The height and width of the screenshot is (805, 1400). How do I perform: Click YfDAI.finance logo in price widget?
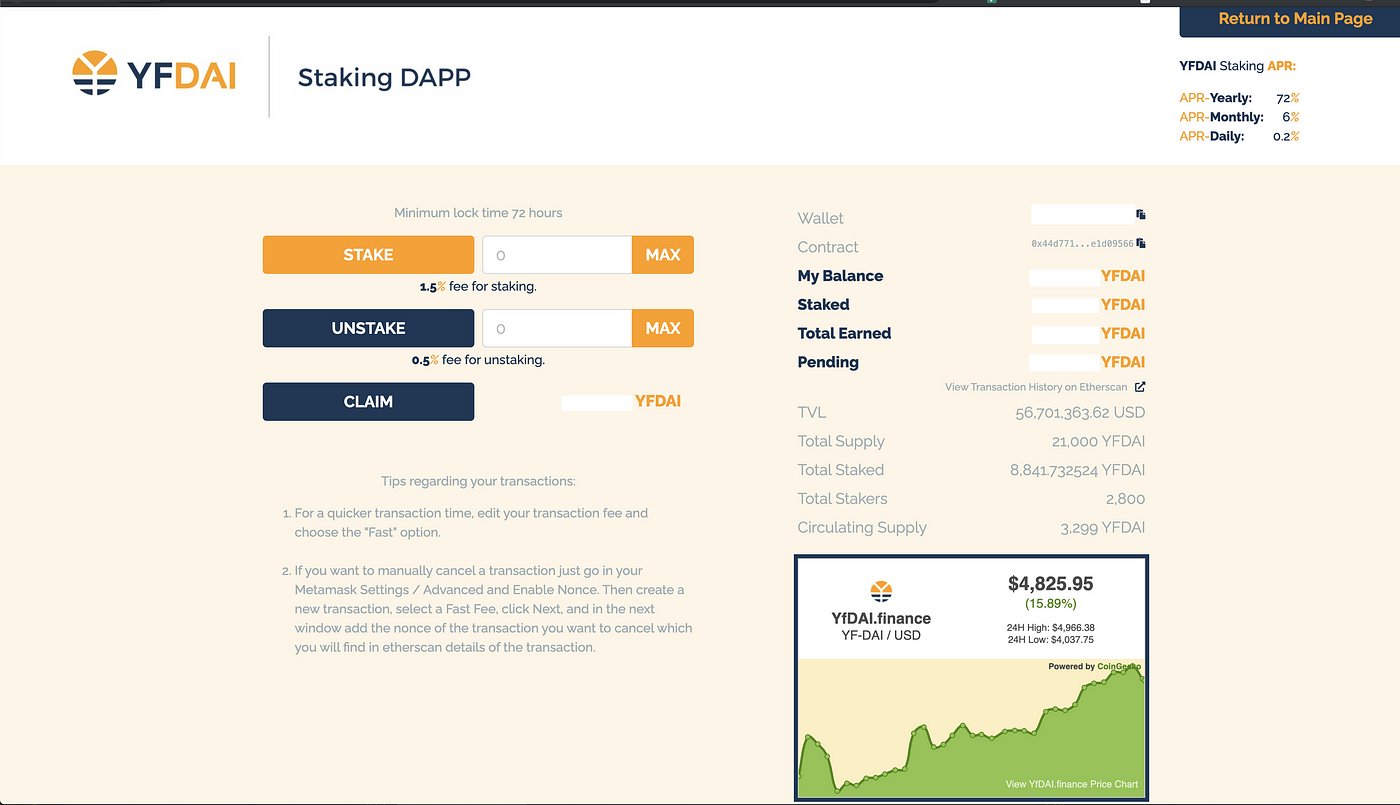[x=881, y=591]
